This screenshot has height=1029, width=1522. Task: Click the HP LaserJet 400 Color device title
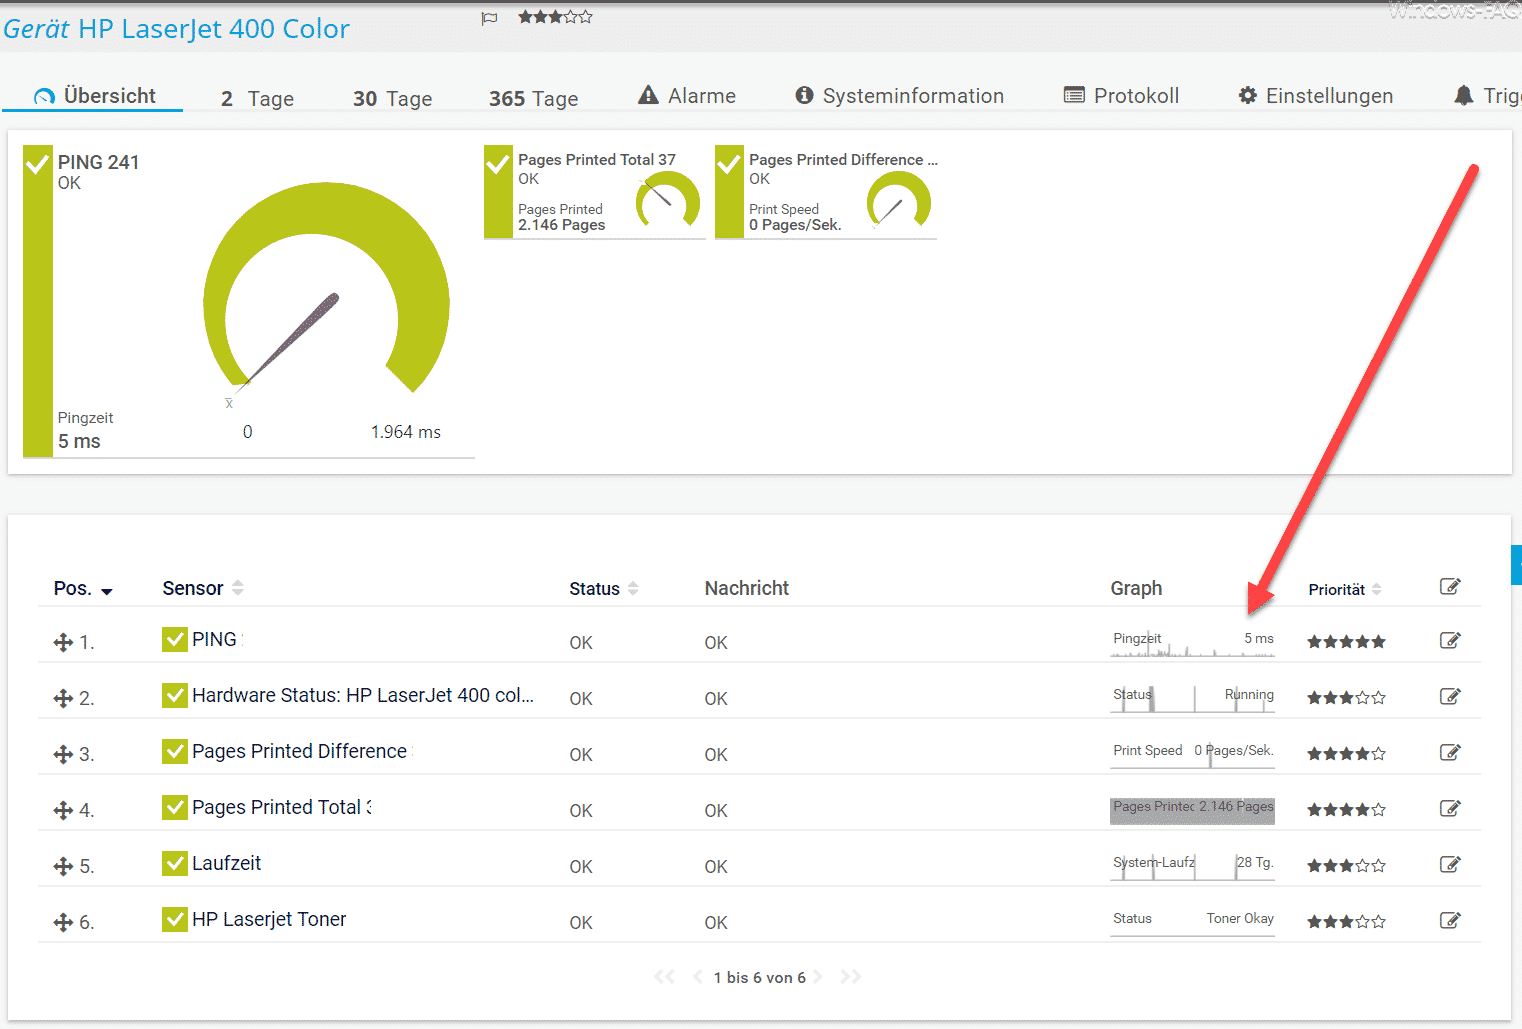click(x=213, y=29)
